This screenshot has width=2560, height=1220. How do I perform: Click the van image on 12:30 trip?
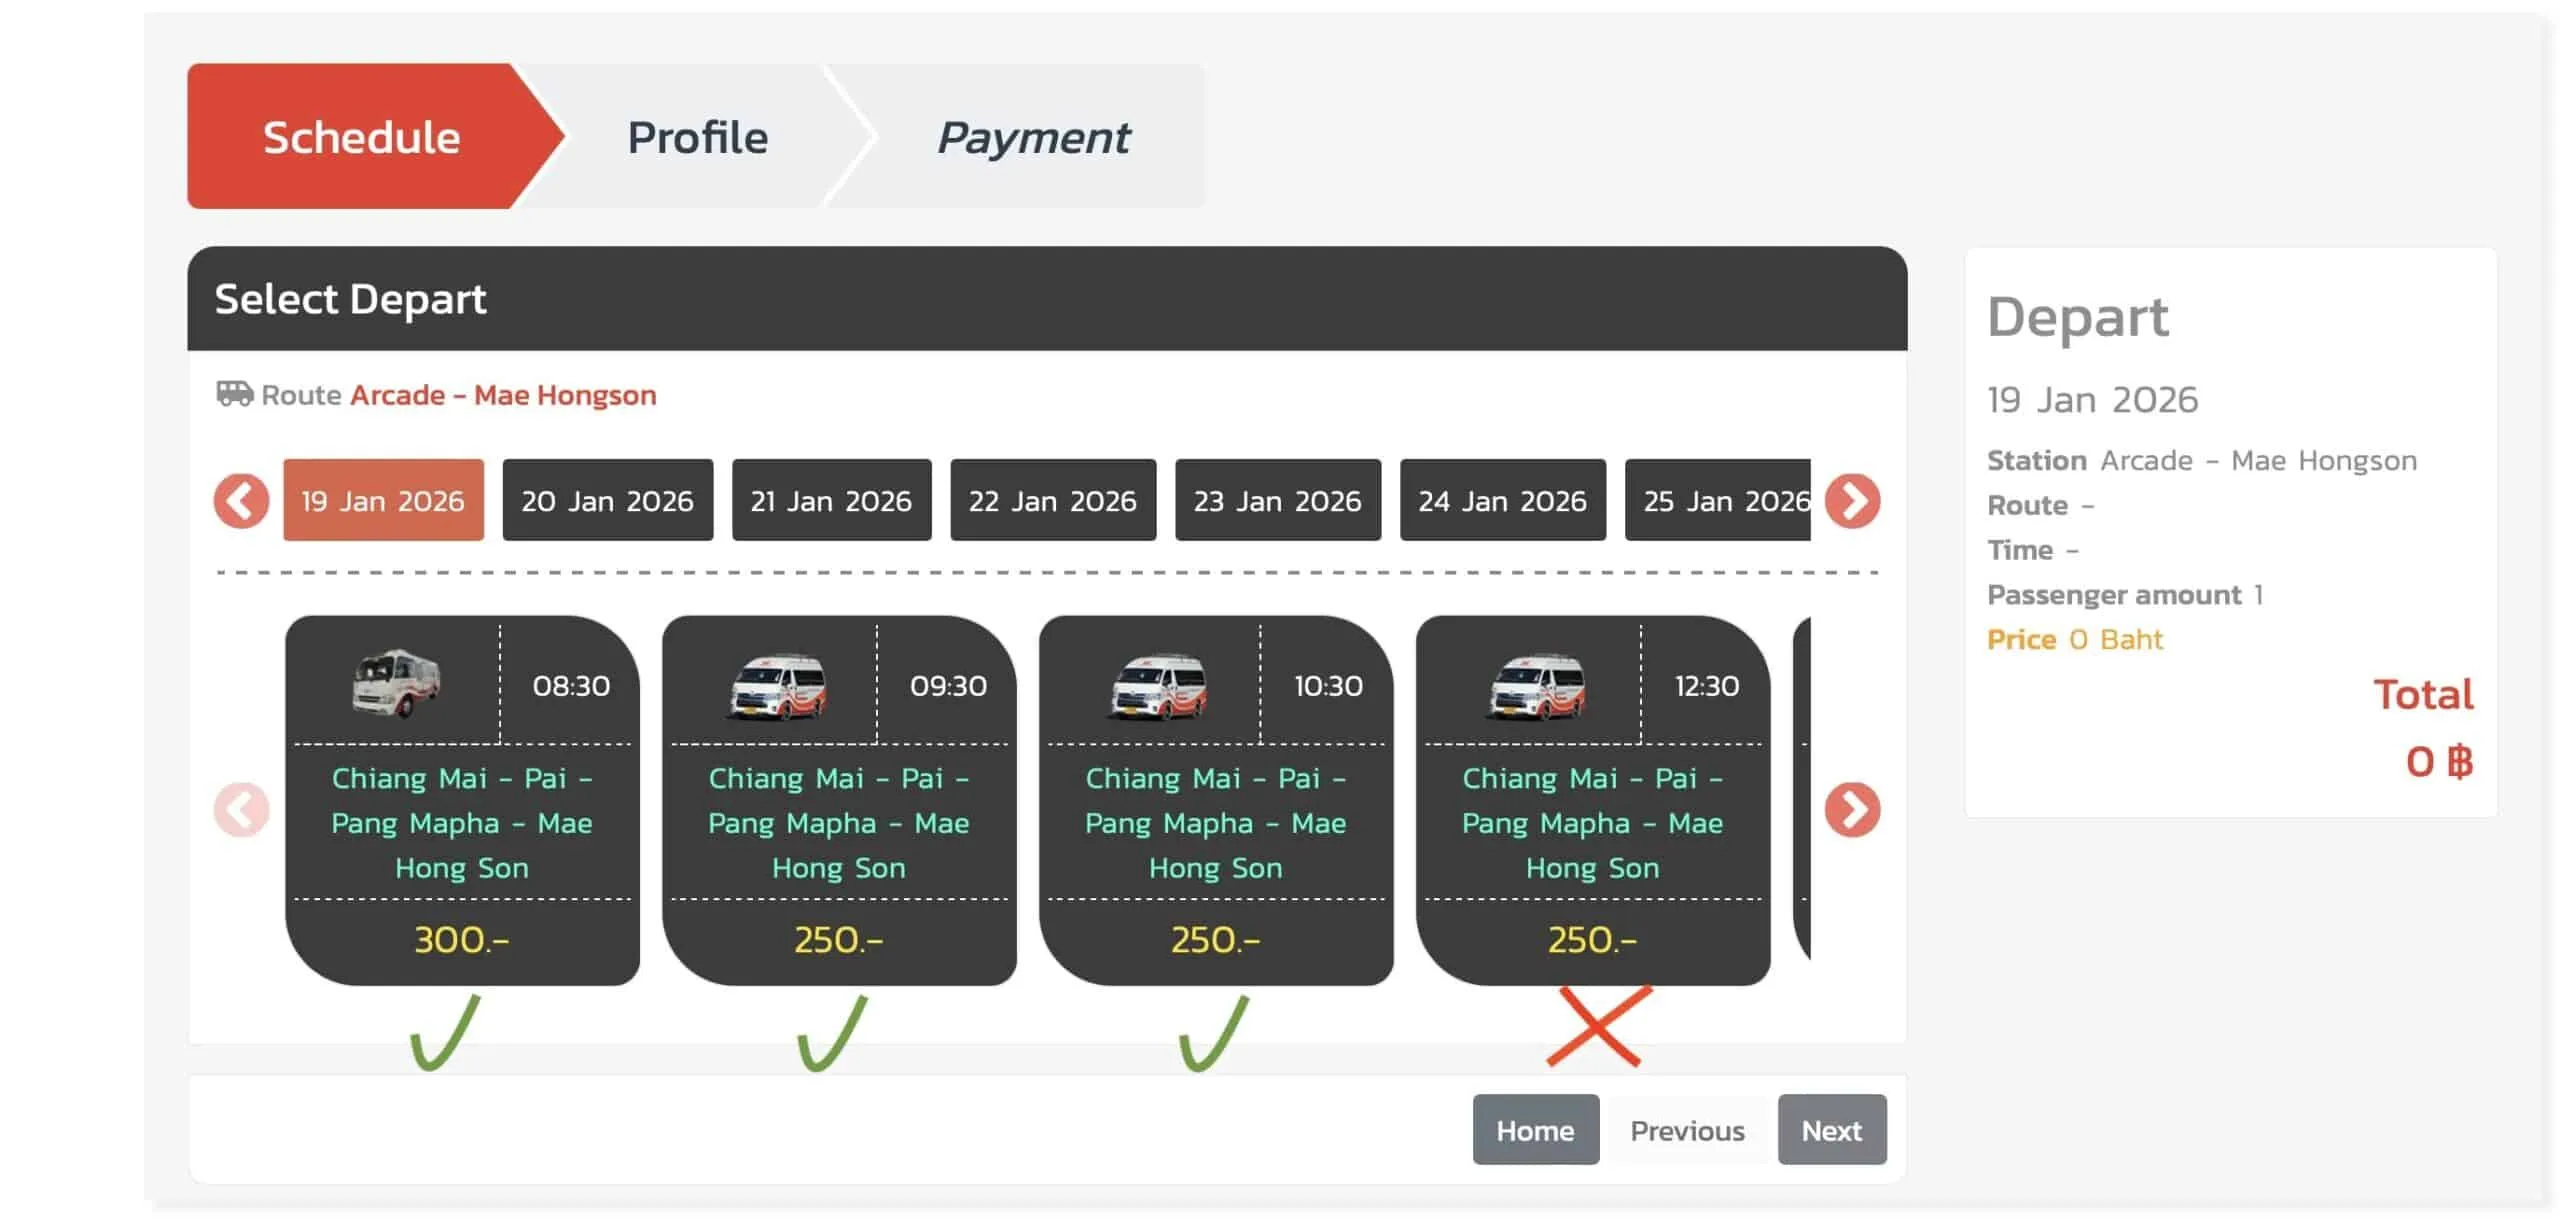click(x=1537, y=687)
